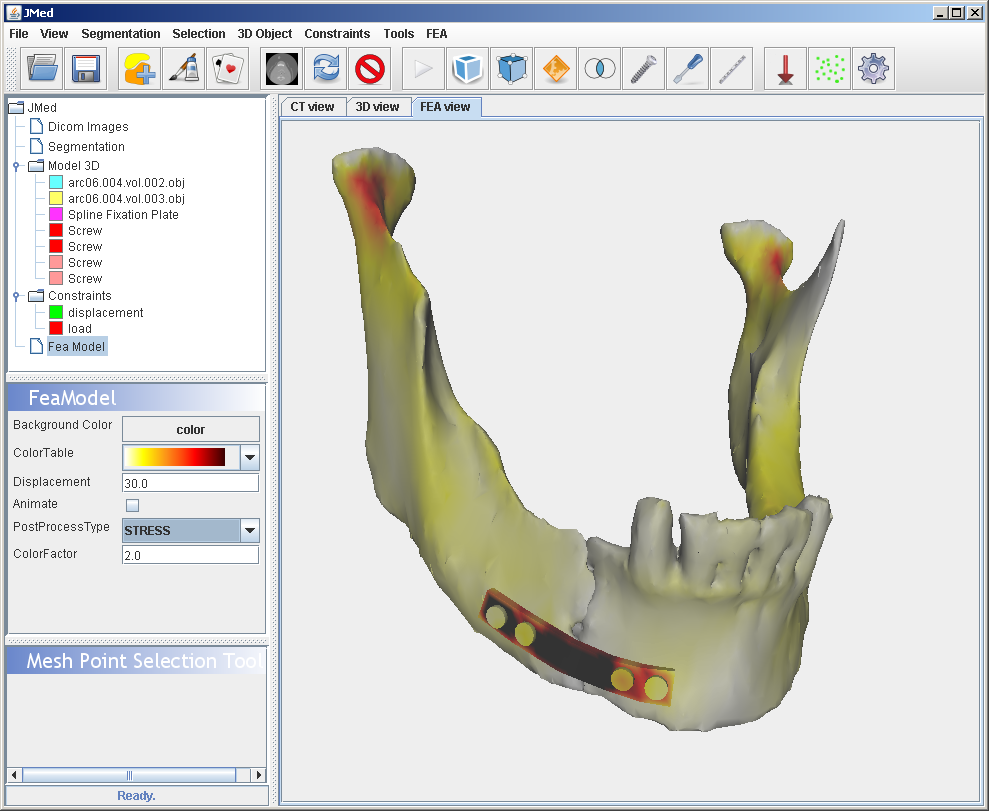Click the overlapping circles boolean icon
Screen dimensions: 989x811
[600, 69]
